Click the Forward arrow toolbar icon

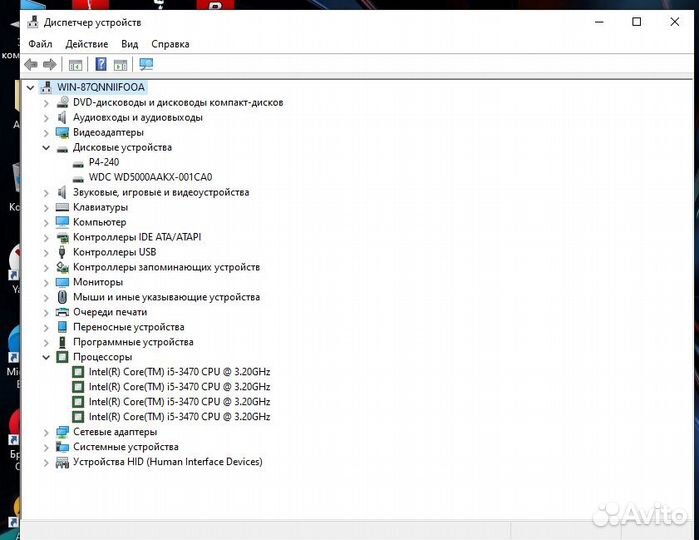[x=49, y=65]
